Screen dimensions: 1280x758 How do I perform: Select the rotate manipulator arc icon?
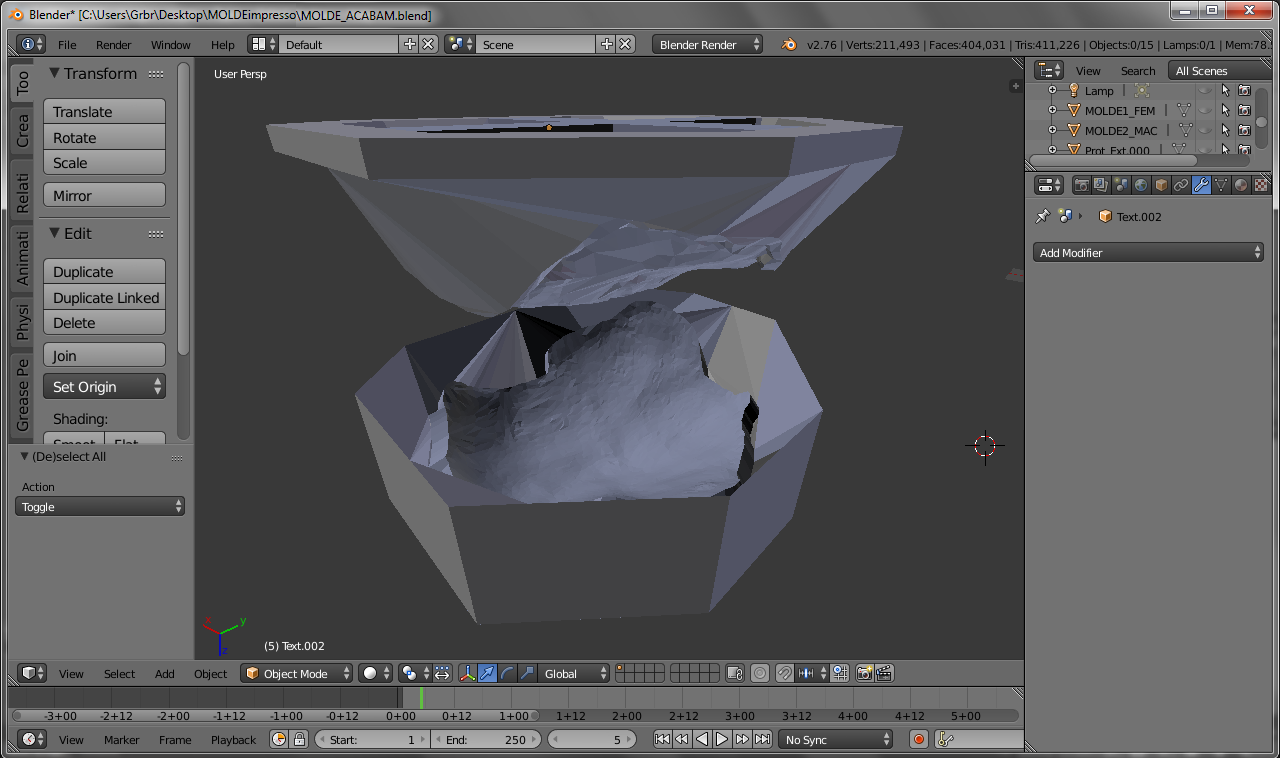point(507,674)
